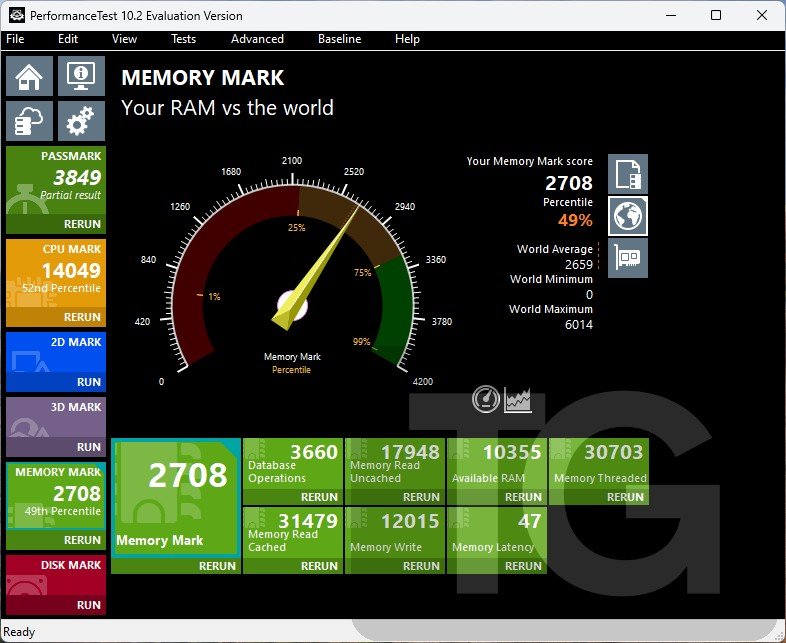Open the Edit menu
Image resolution: width=786 pixels, height=643 pixels.
pyautogui.click(x=68, y=39)
